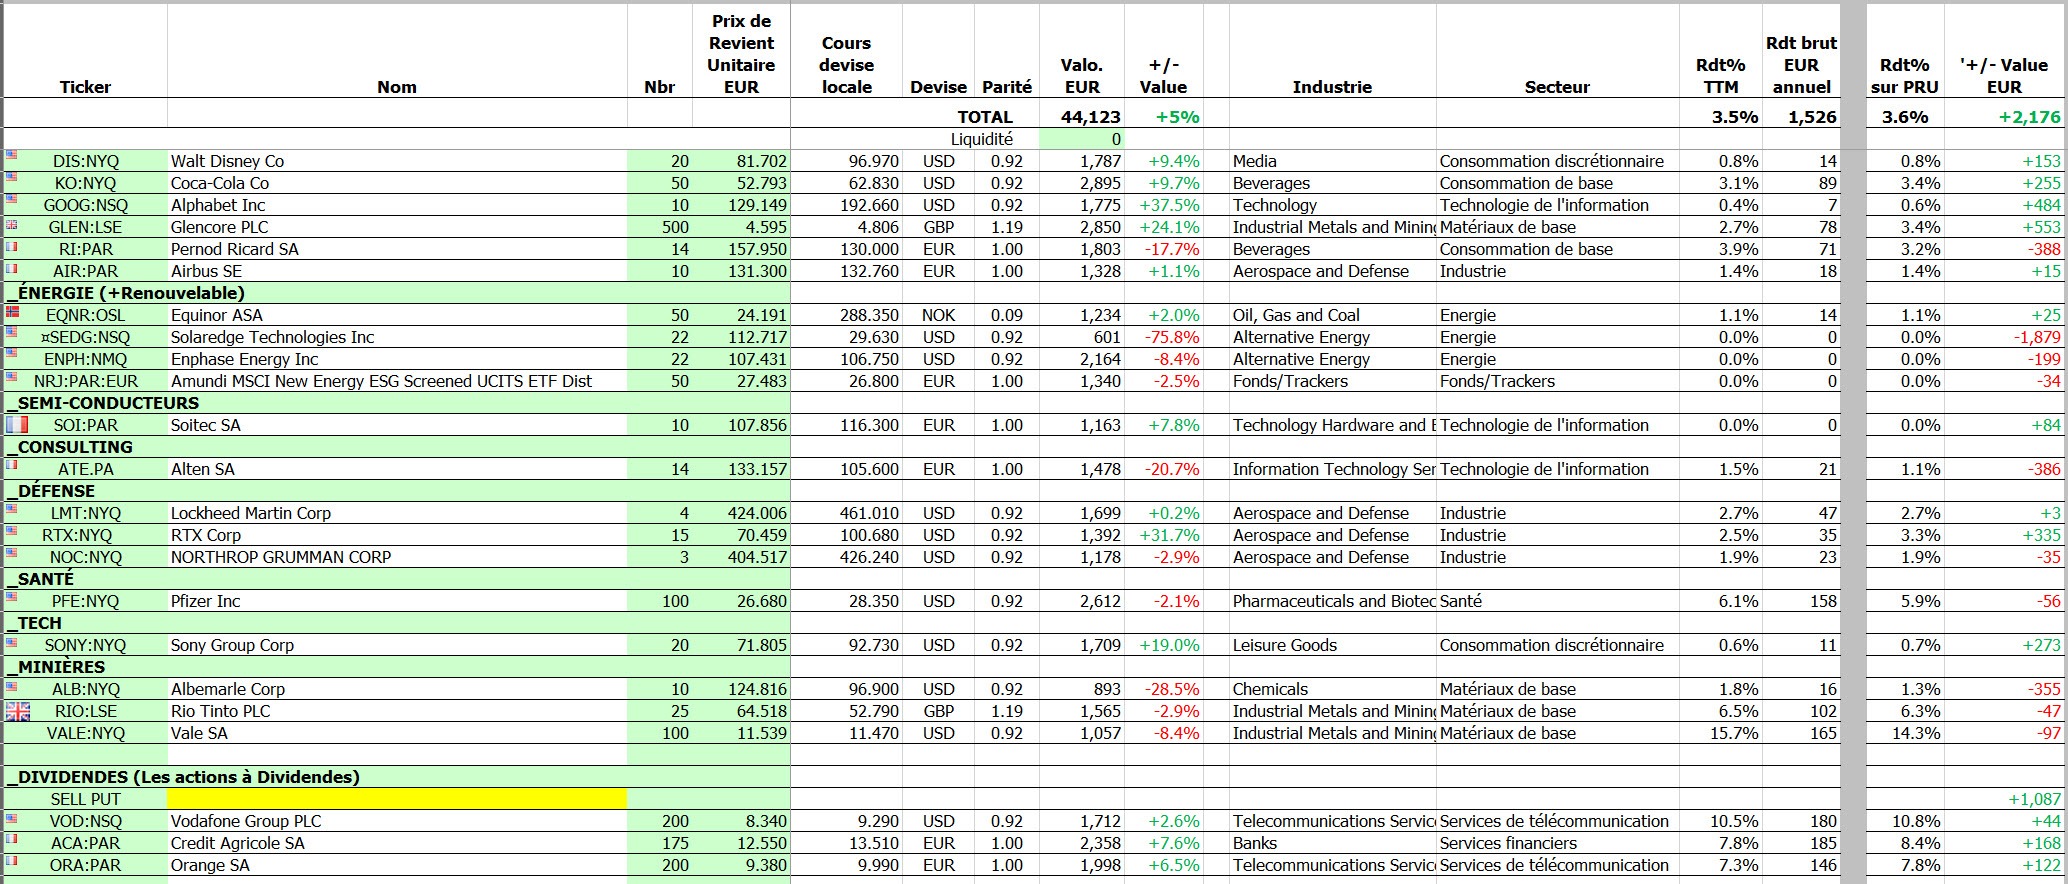Select the Rdt% sur PRU column header
Screen dimensions: 2068x884
click(1905, 76)
